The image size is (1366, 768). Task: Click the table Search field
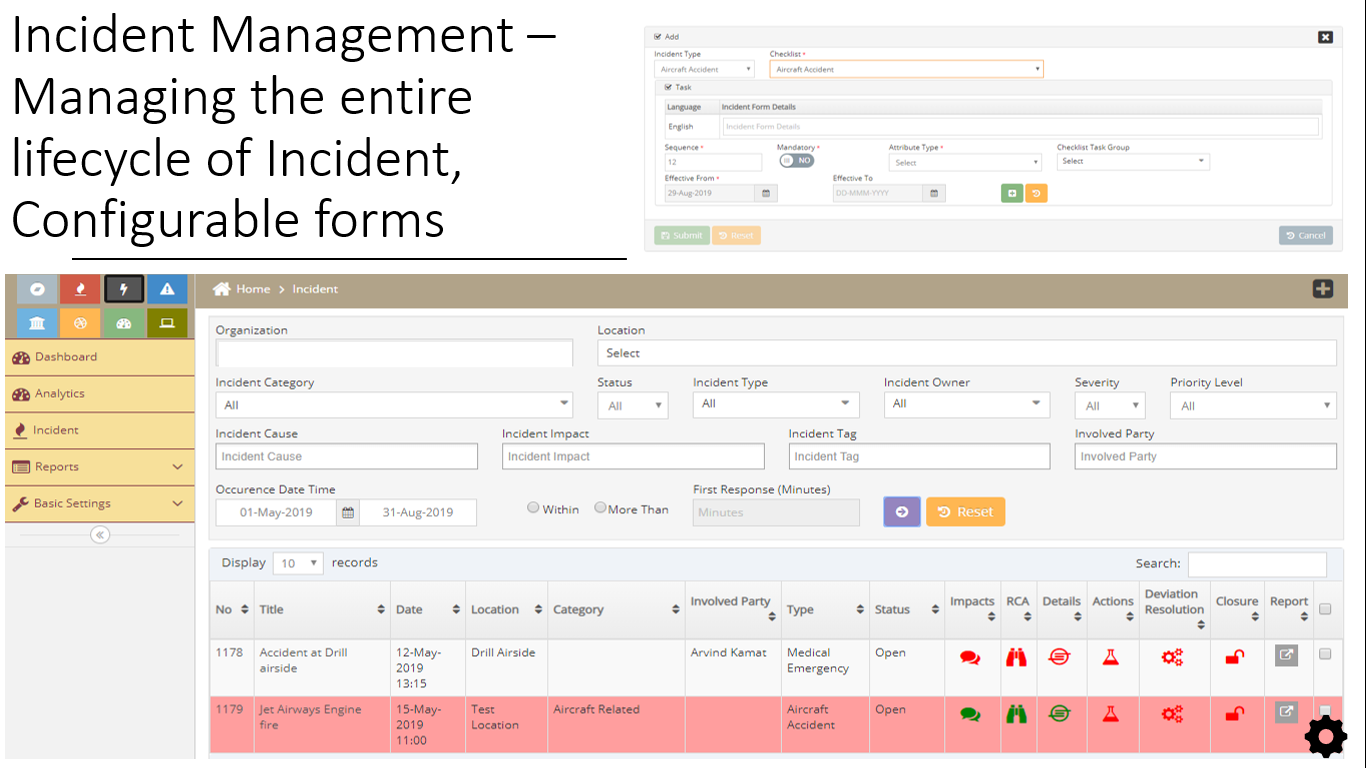(x=1257, y=564)
